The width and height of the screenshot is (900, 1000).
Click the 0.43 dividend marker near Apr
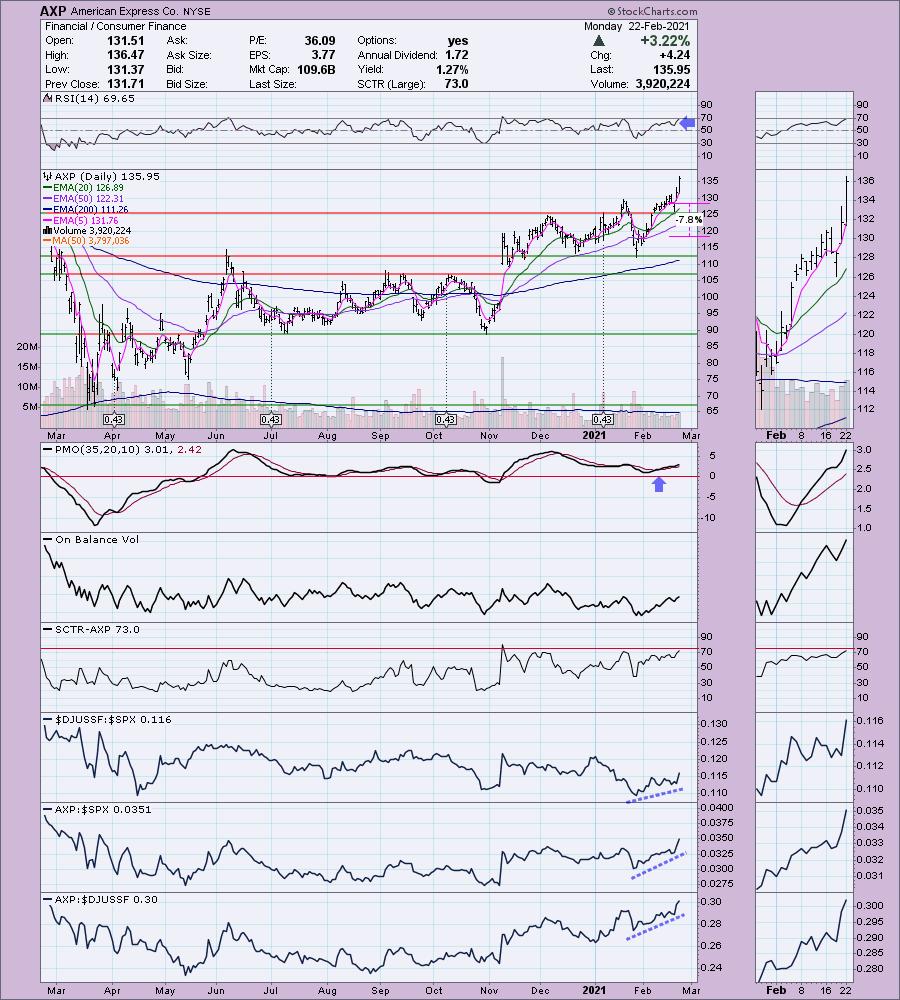coord(114,419)
